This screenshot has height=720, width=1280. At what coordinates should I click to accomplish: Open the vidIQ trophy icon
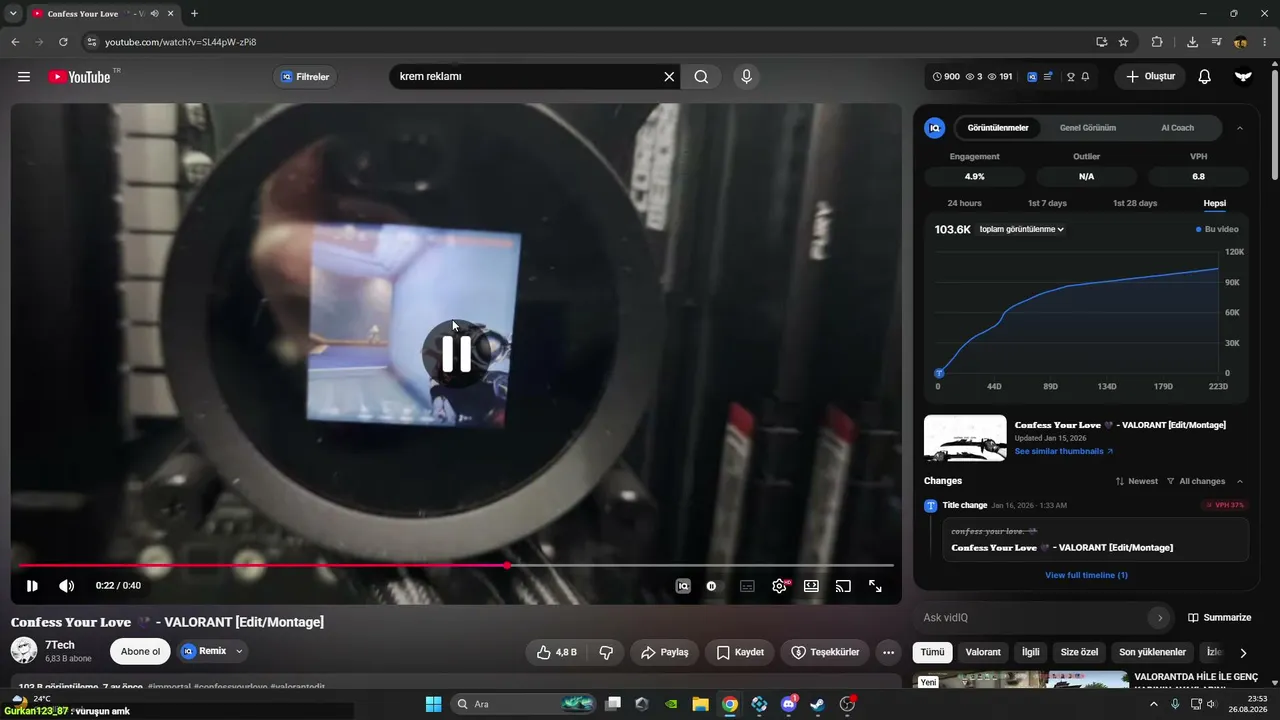coord(1070,77)
